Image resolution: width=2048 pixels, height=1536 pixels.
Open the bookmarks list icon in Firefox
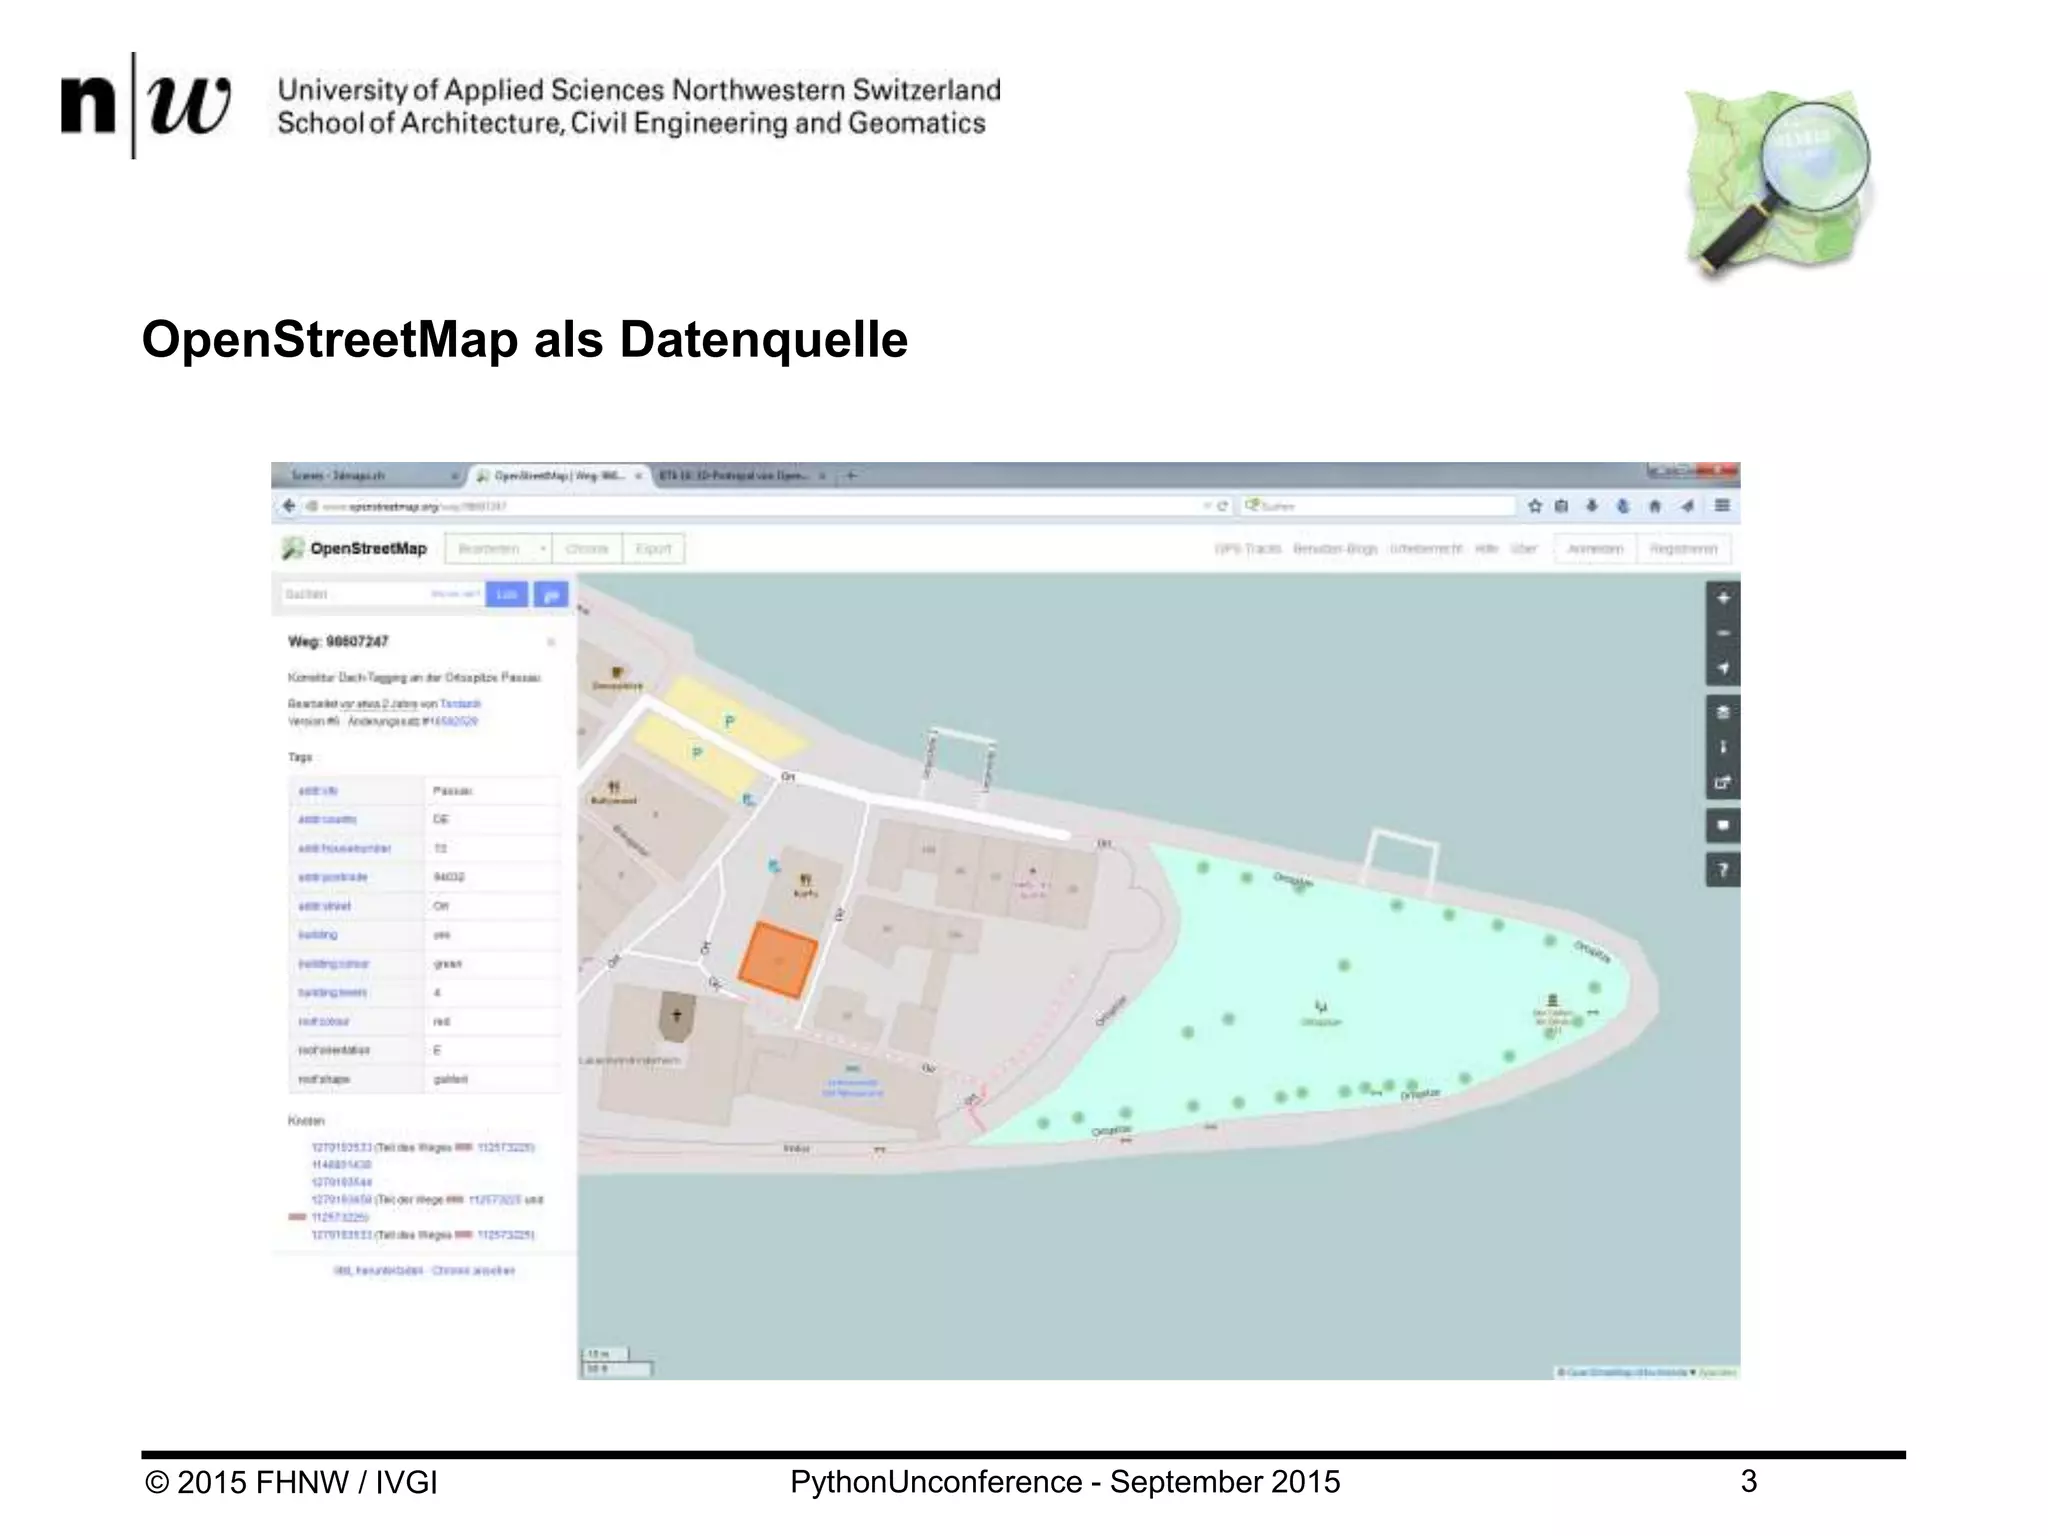pyautogui.click(x=1562, y=506)
